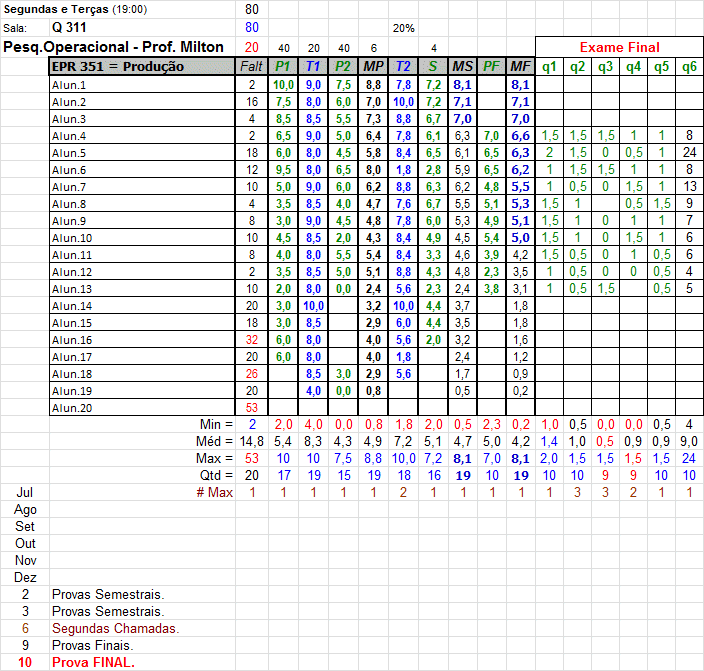Select the 'Alun.20' student name cell
704x671 pixels.
click(72, 408)
